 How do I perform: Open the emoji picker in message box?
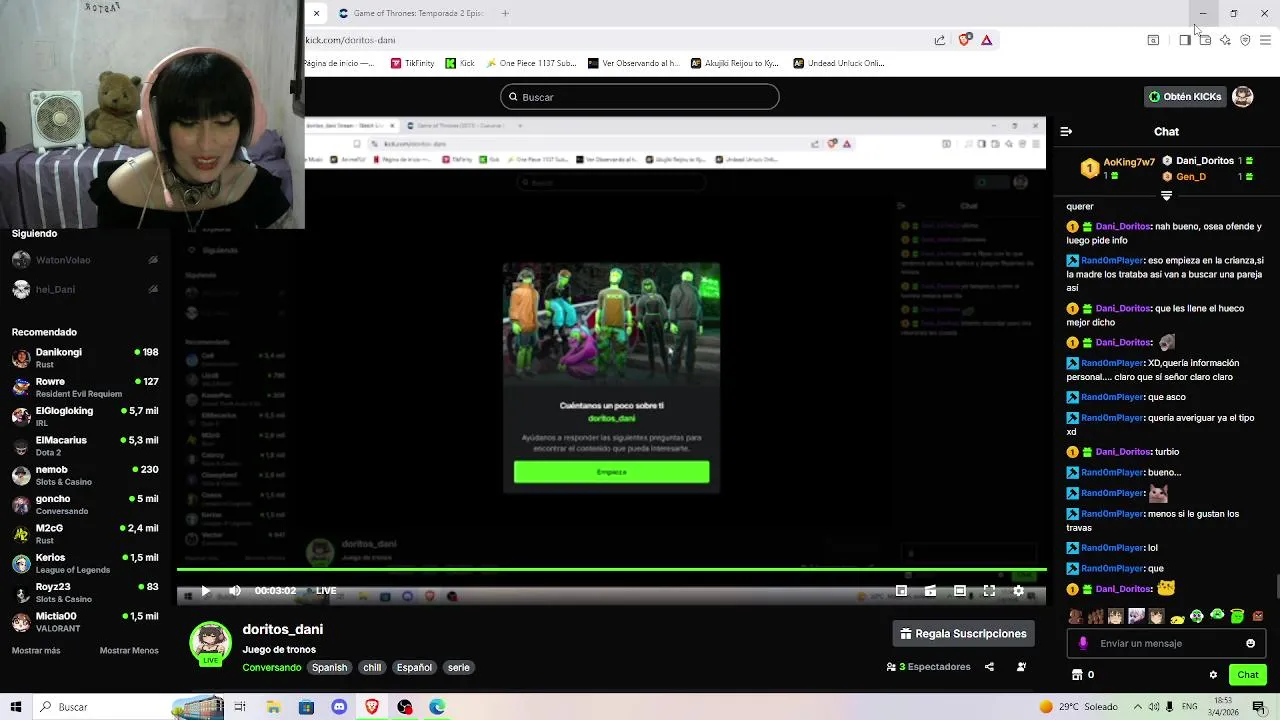1250,644
